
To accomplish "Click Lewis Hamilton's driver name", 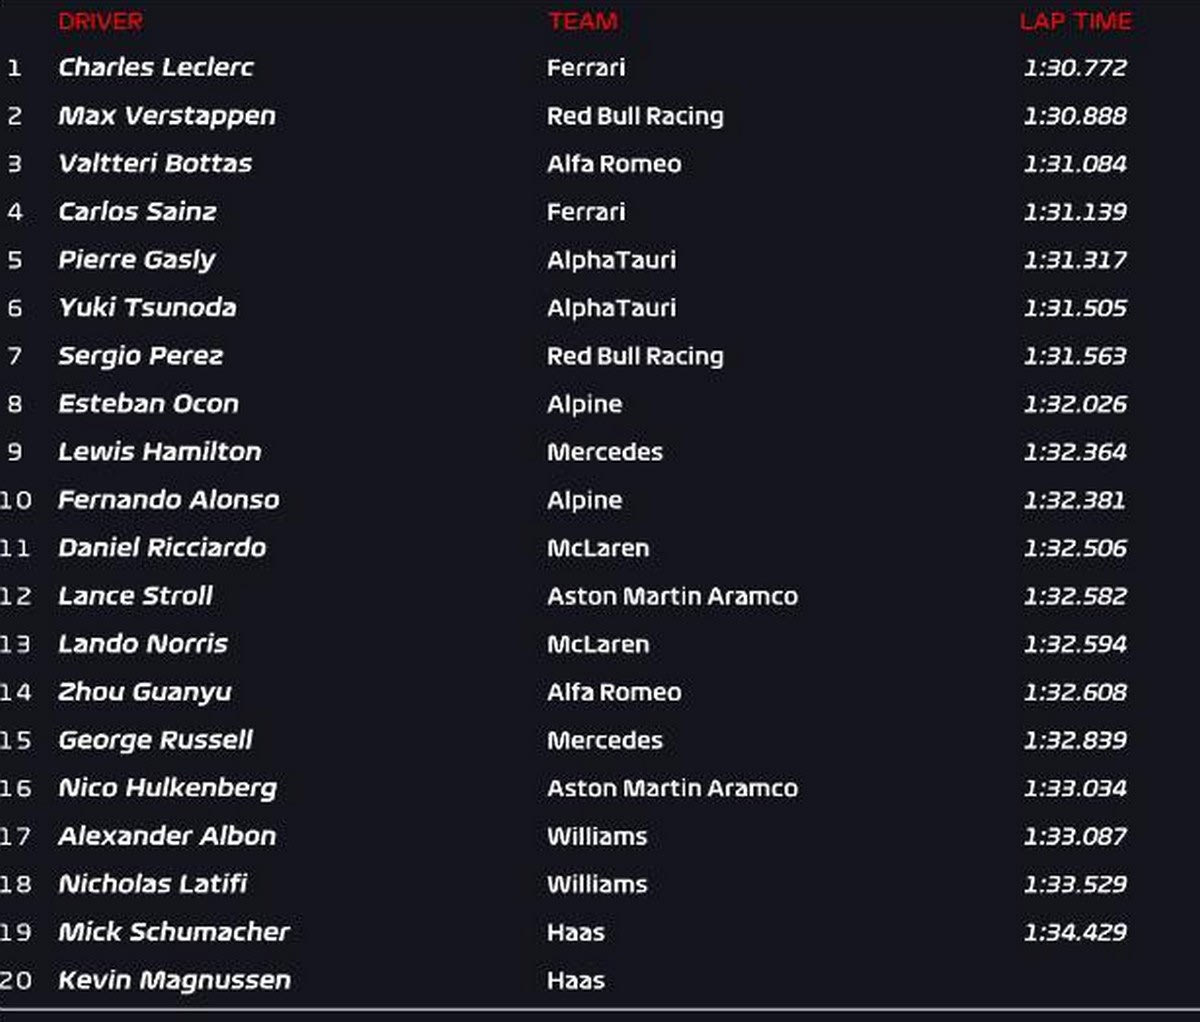I will (159, 452).
